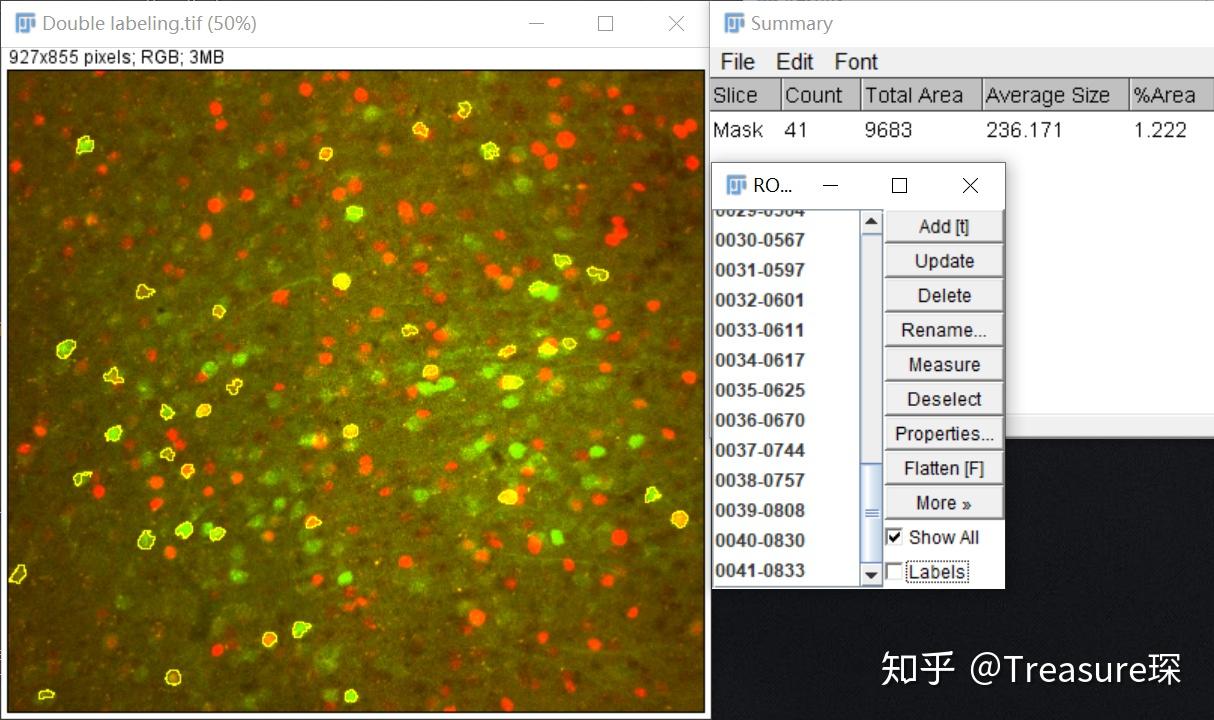Flatten the overlay with Flatten [F]
This screenshot has height=720, width=1214.
943,467
